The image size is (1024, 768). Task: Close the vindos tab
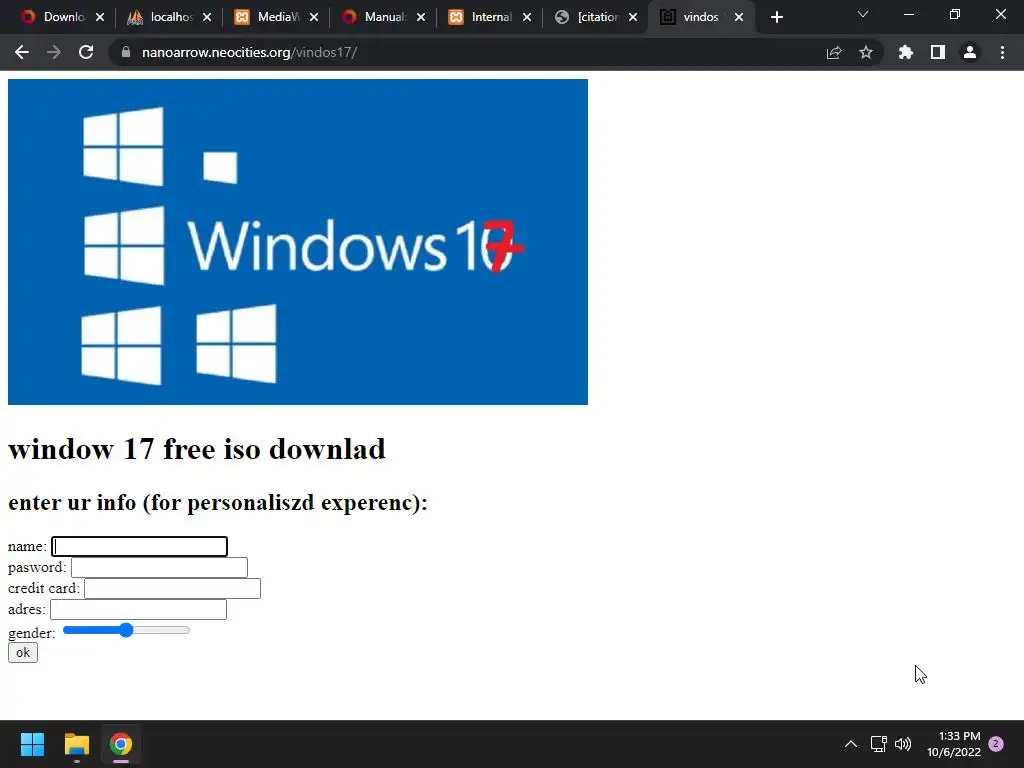coord(739,17)
